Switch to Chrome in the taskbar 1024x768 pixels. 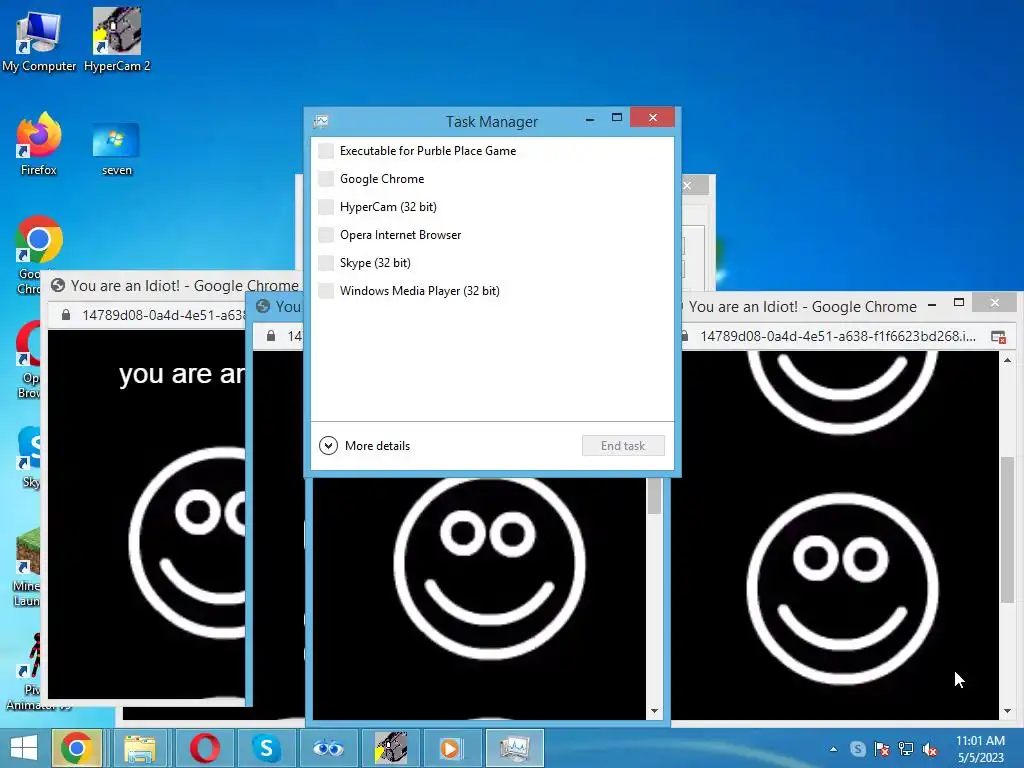(77, 748)
